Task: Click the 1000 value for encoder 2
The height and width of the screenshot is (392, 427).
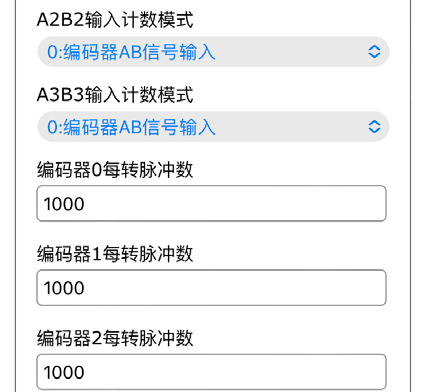Action: pos(64,372)
